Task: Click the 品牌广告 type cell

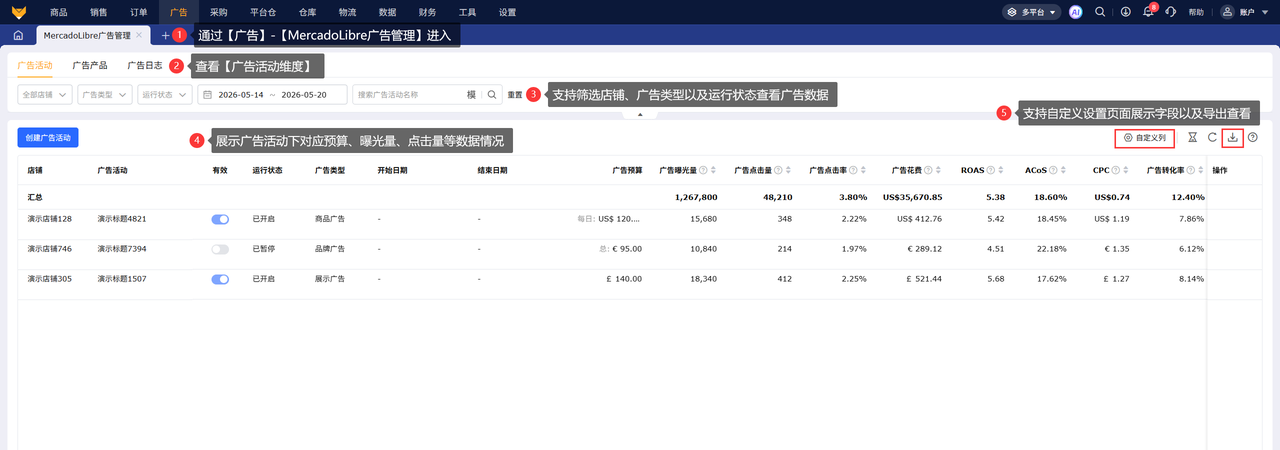Action: 329,249
